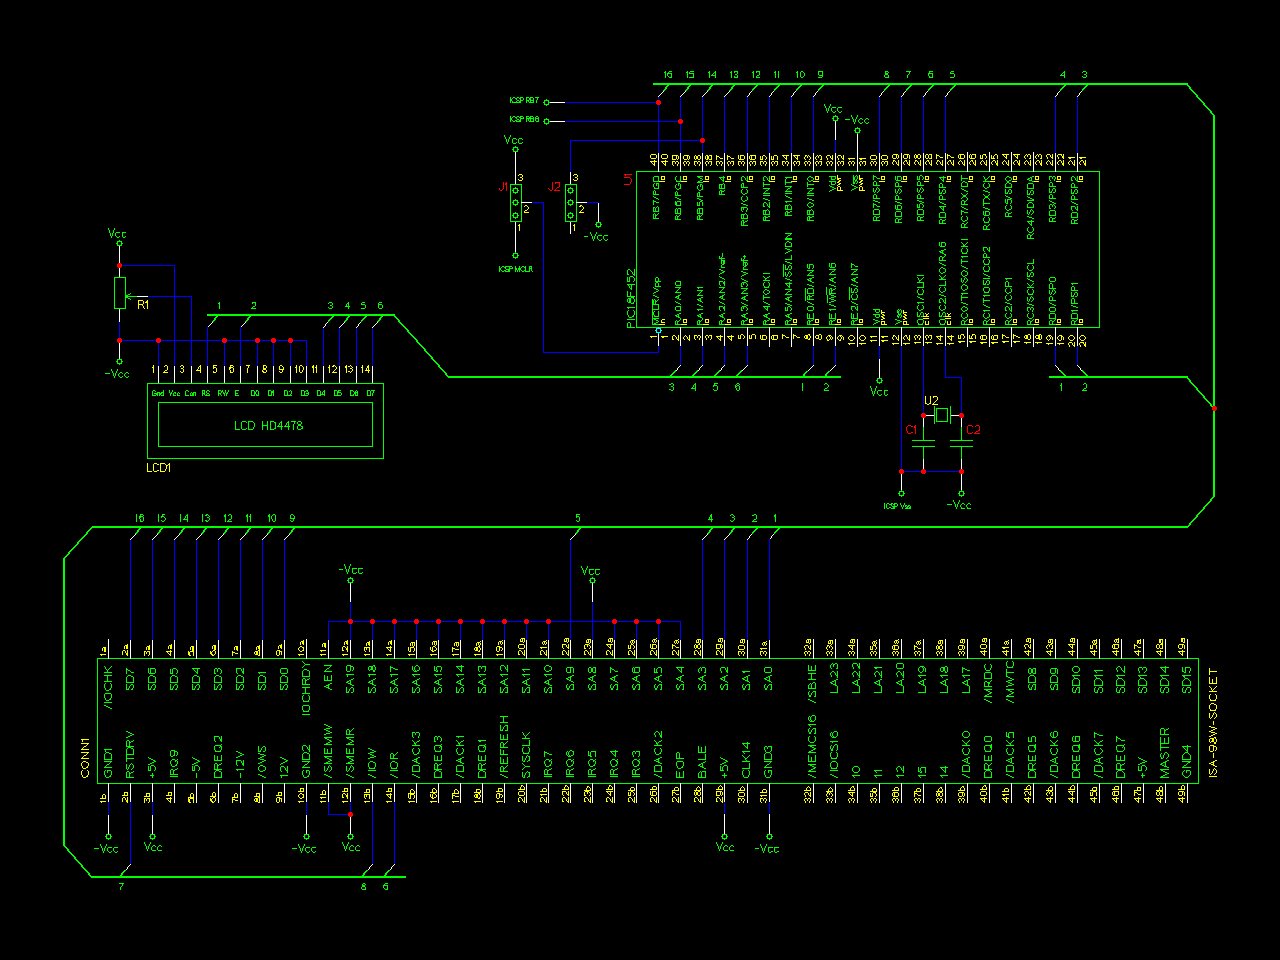Select the IRQ9 pin on CONN1

coord(174,763)
